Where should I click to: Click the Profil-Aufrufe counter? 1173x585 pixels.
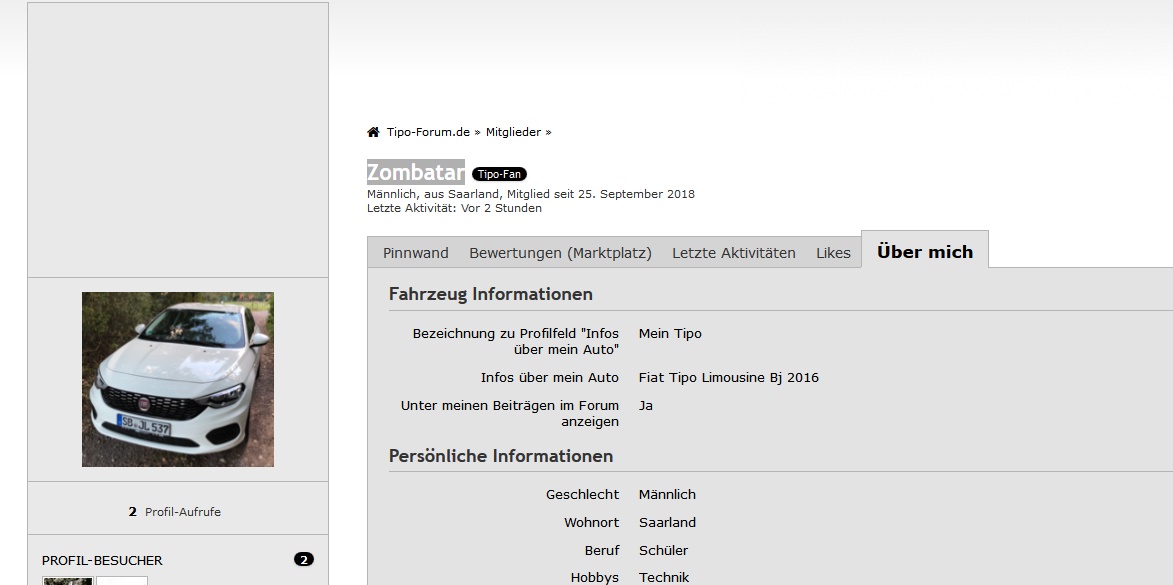point(175,512)
